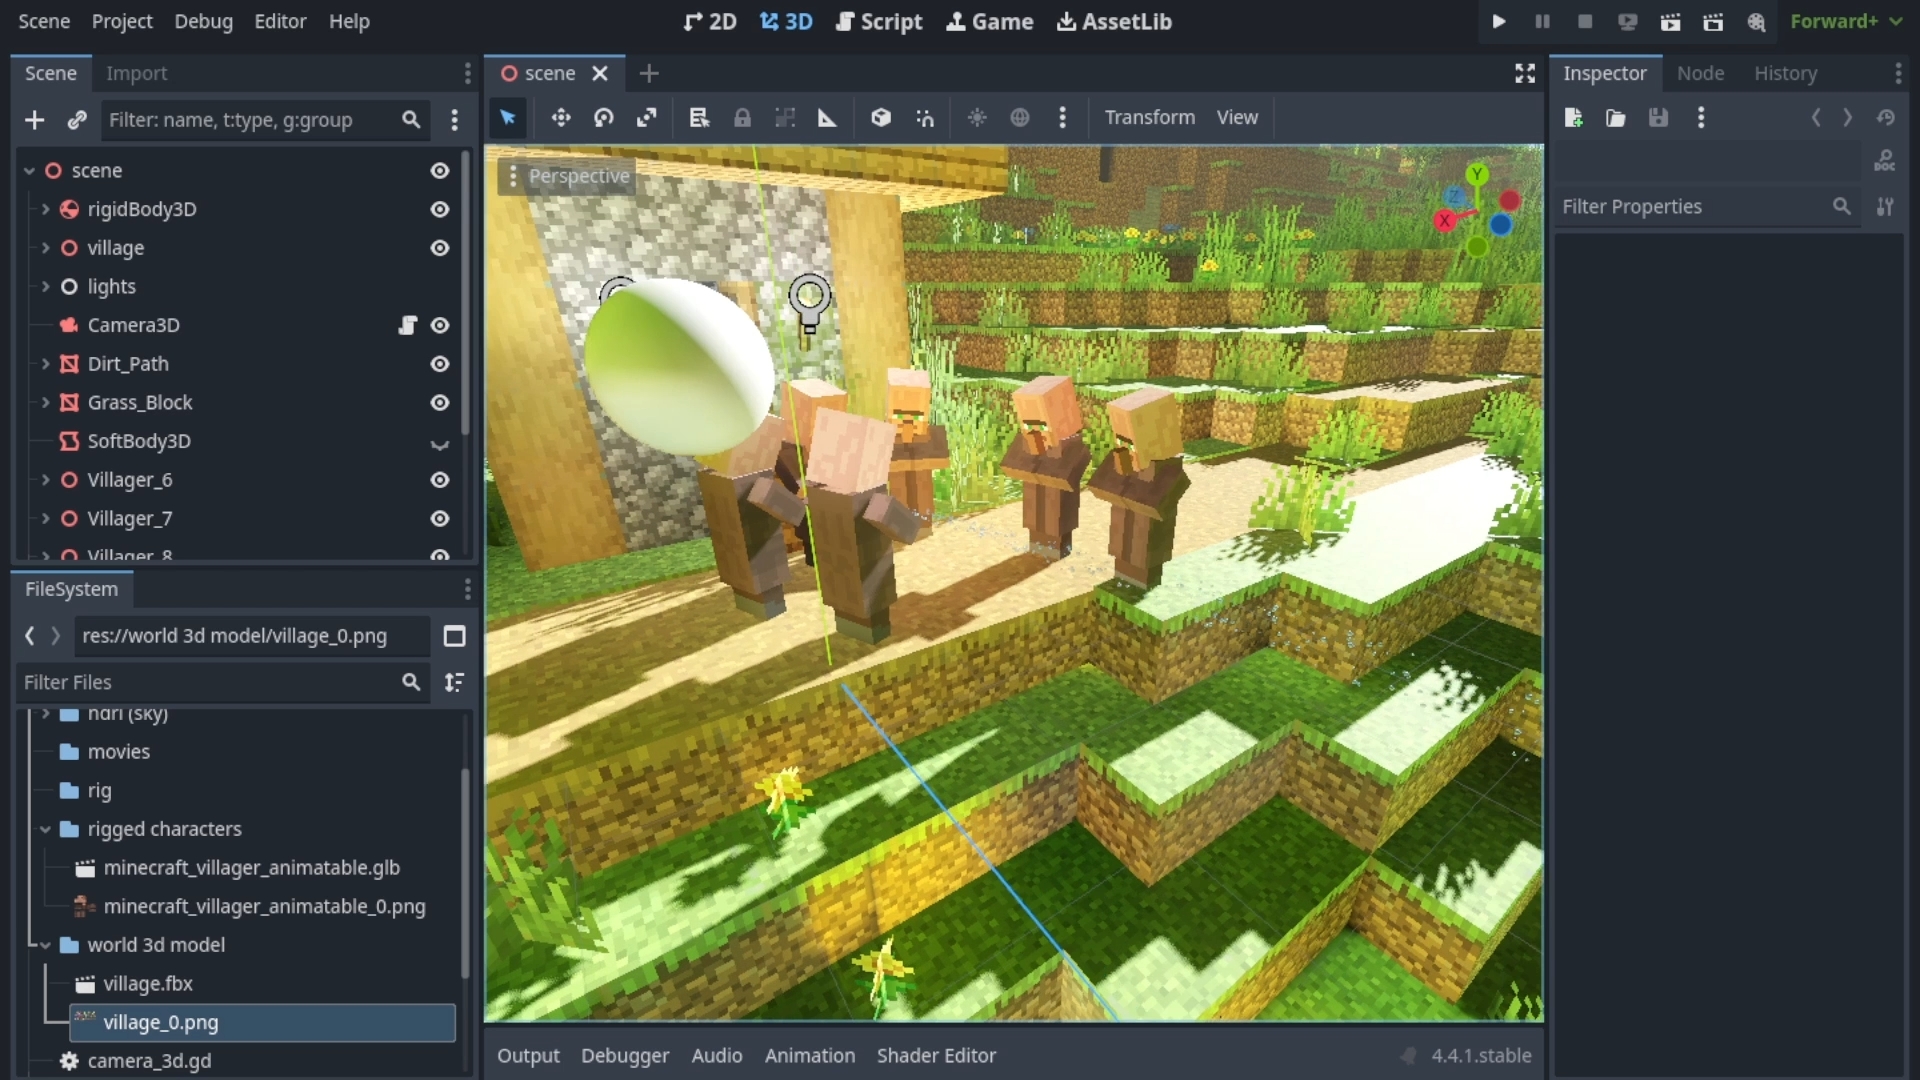1920x1080 pixels.
Task: Hide the Grass_Block node
Action: click(x=440, y=403)
